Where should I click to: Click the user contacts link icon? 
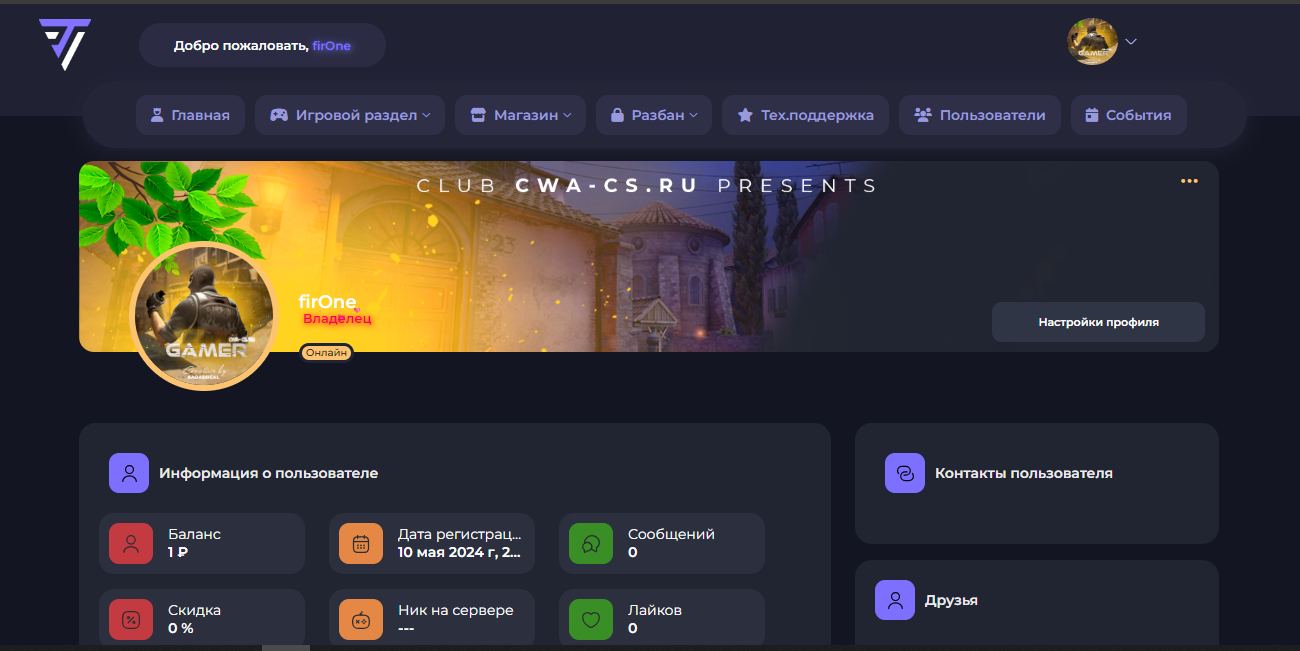pos(905,473)
